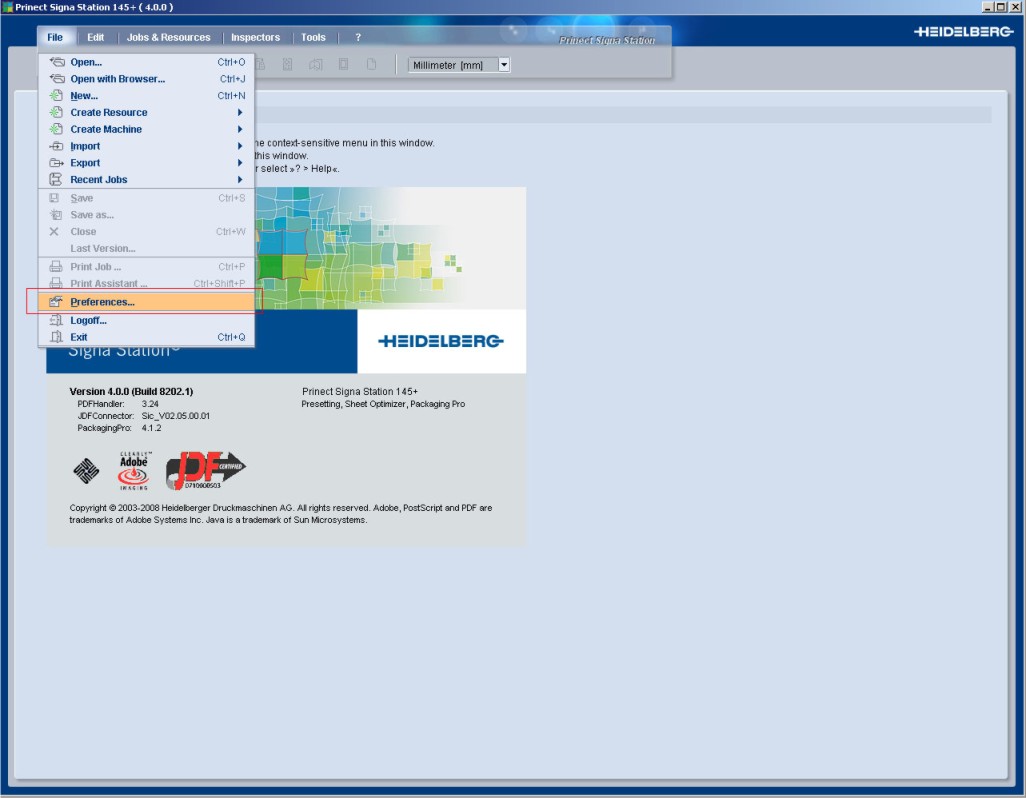Choose Open... from the File menu
Screen dimensions: 1026x798
pyautogui.click(x=147, y=62)
